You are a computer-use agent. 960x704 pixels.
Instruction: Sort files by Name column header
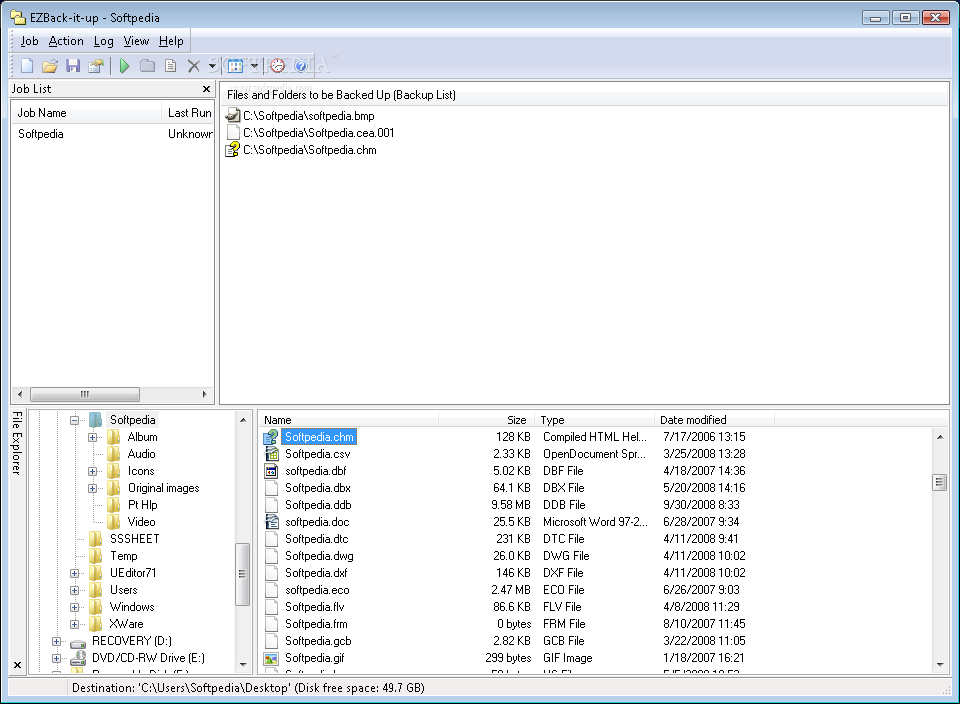coord(348,420)
